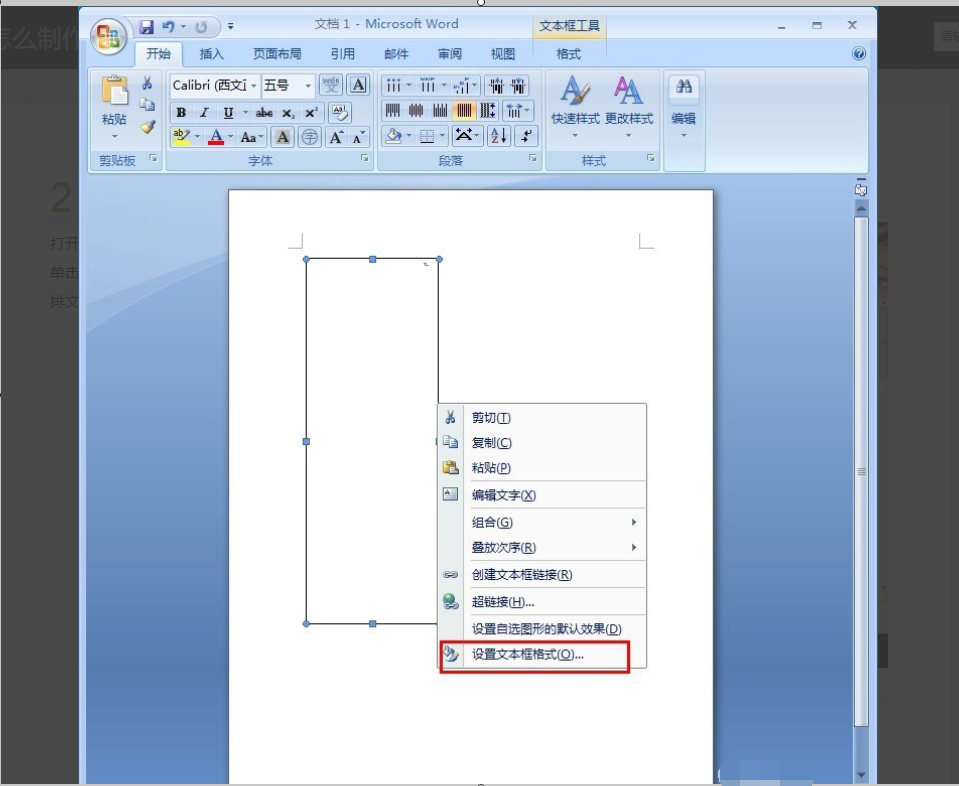Launch the Paragraph (段落) dialog box
959x786 pixels.
tap(533, 158)
